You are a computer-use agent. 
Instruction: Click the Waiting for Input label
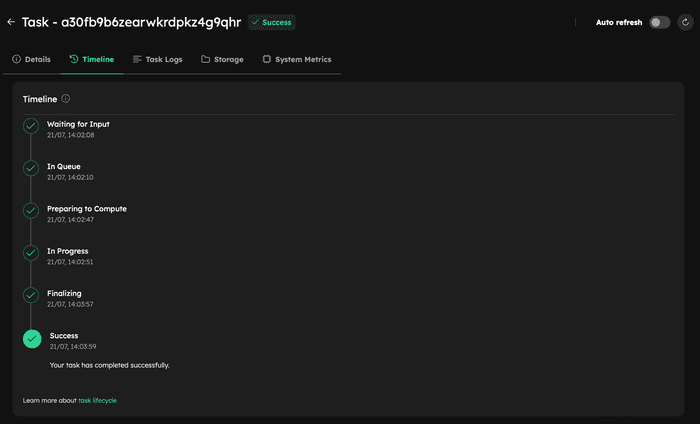pyautogui.click(x=78, y=124)
